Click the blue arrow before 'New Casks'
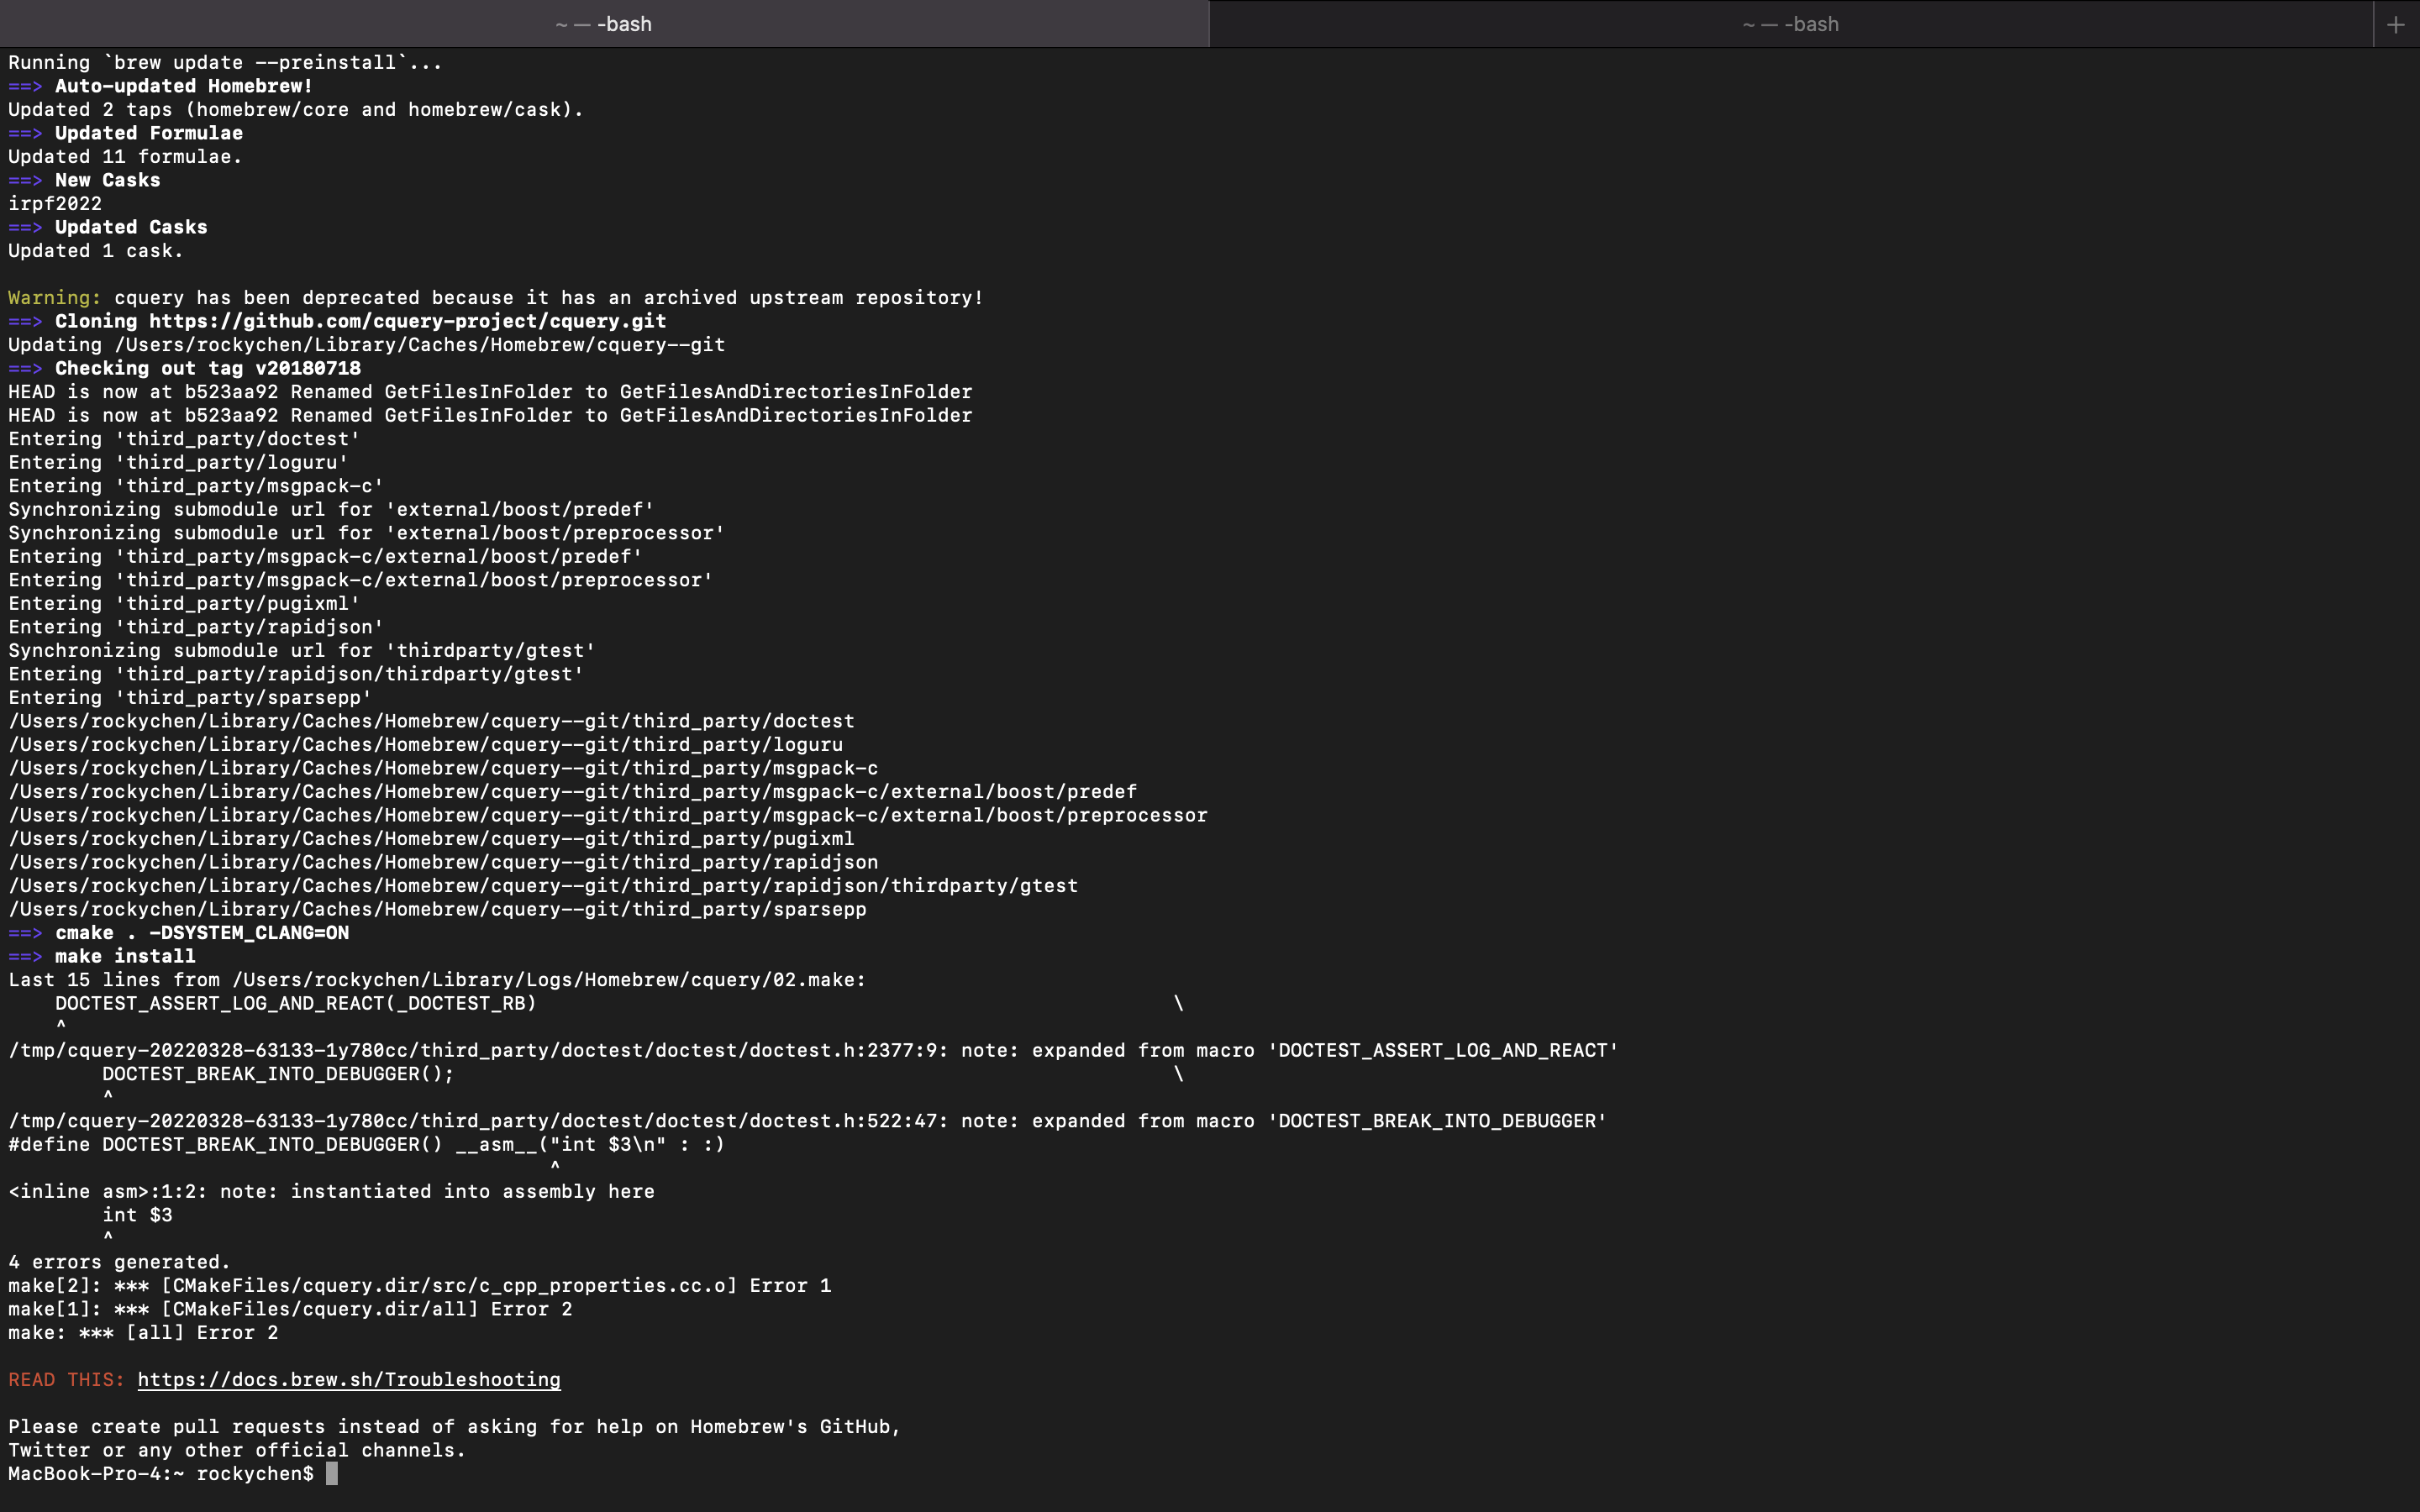Image resolution: width=2420 pixels, height=1512 pixels. [x=25, y=180]
